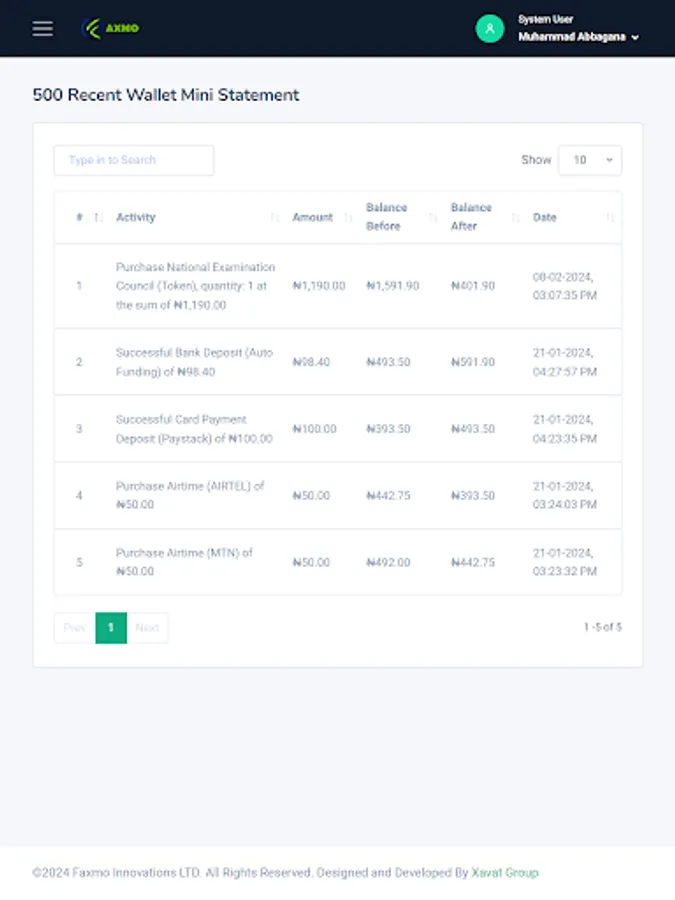Click the Date column header text
The height and width of the screenshot is (900, 675).
click(x=545, y=217)
